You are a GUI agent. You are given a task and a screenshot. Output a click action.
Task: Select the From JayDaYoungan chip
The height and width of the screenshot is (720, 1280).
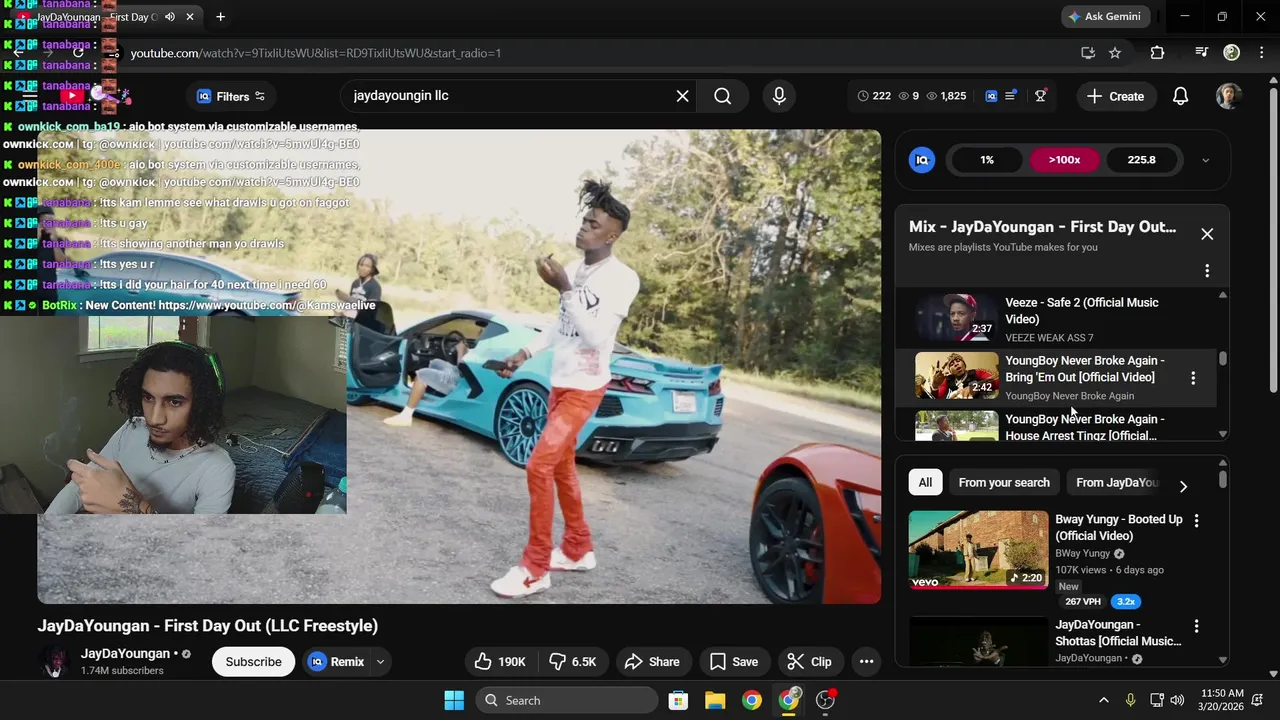(1117, 483)
